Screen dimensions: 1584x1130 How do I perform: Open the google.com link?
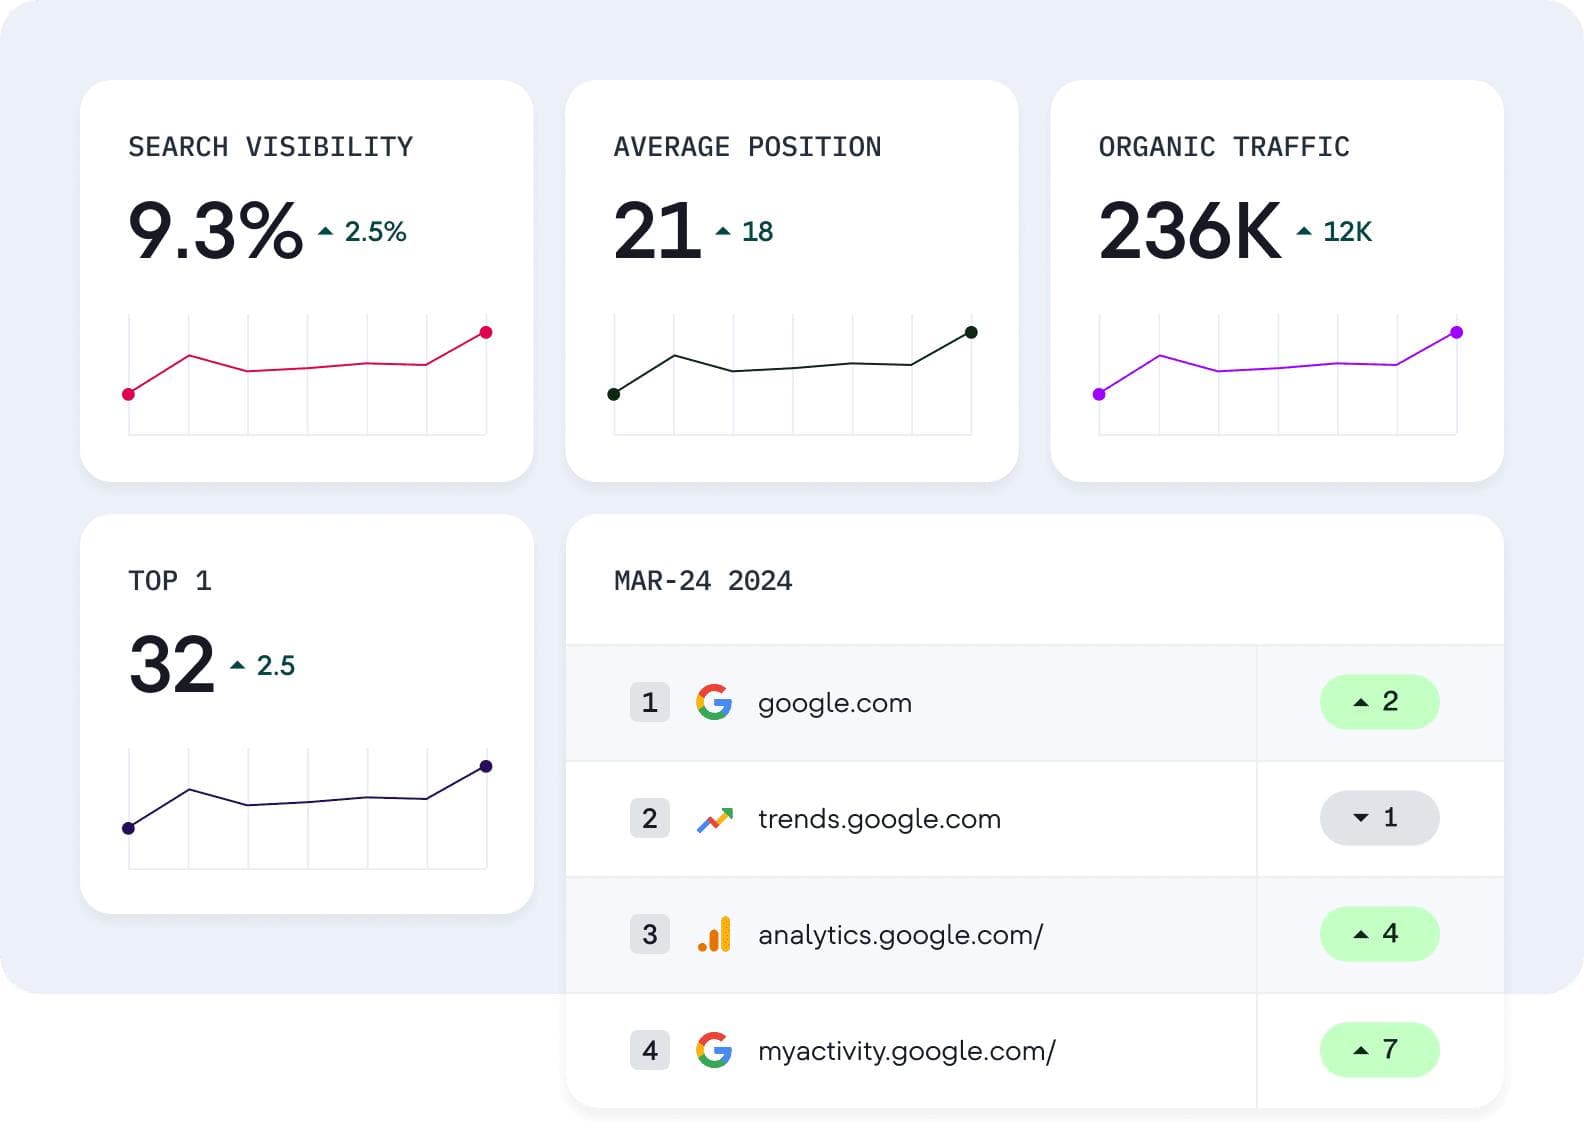(835, 703)
